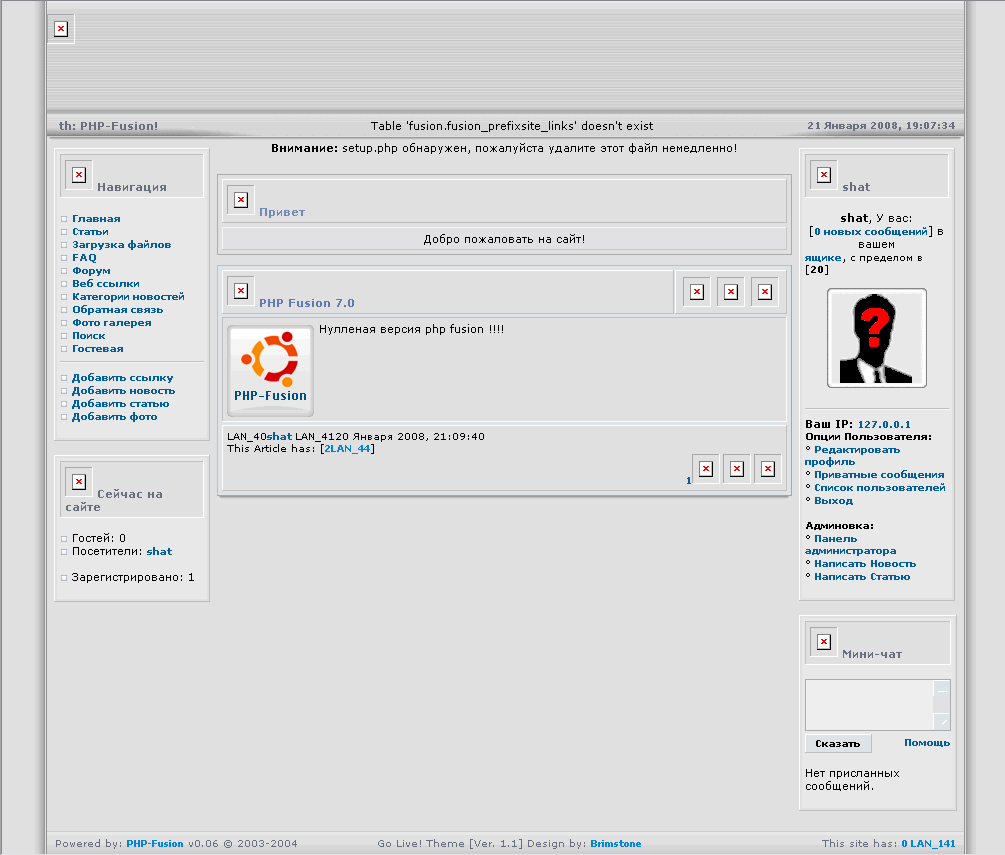Click the PHP-Fusion logo image in the article

click(270, 370)
